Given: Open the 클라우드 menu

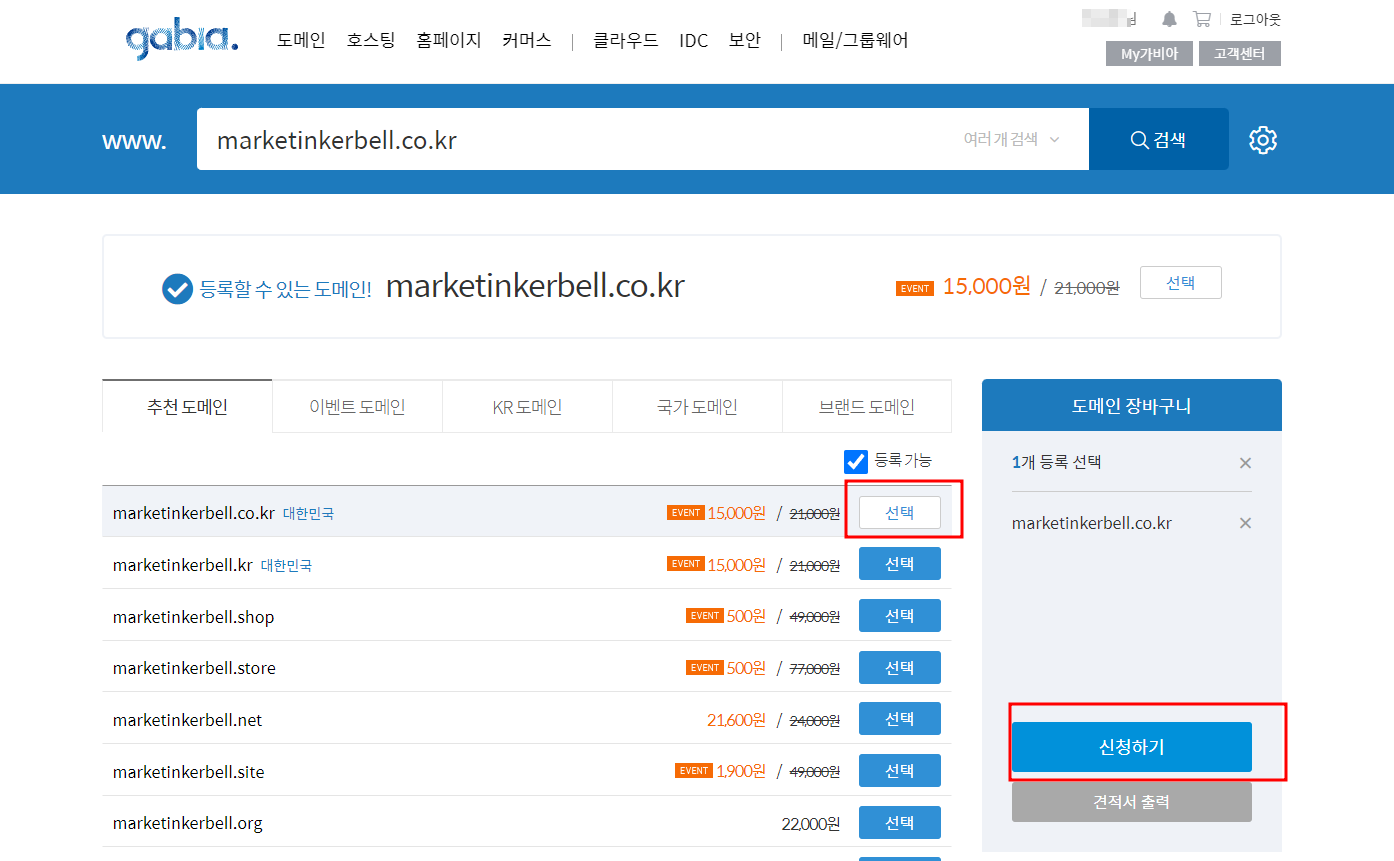Looking at the screenshot, I should 624,40.
